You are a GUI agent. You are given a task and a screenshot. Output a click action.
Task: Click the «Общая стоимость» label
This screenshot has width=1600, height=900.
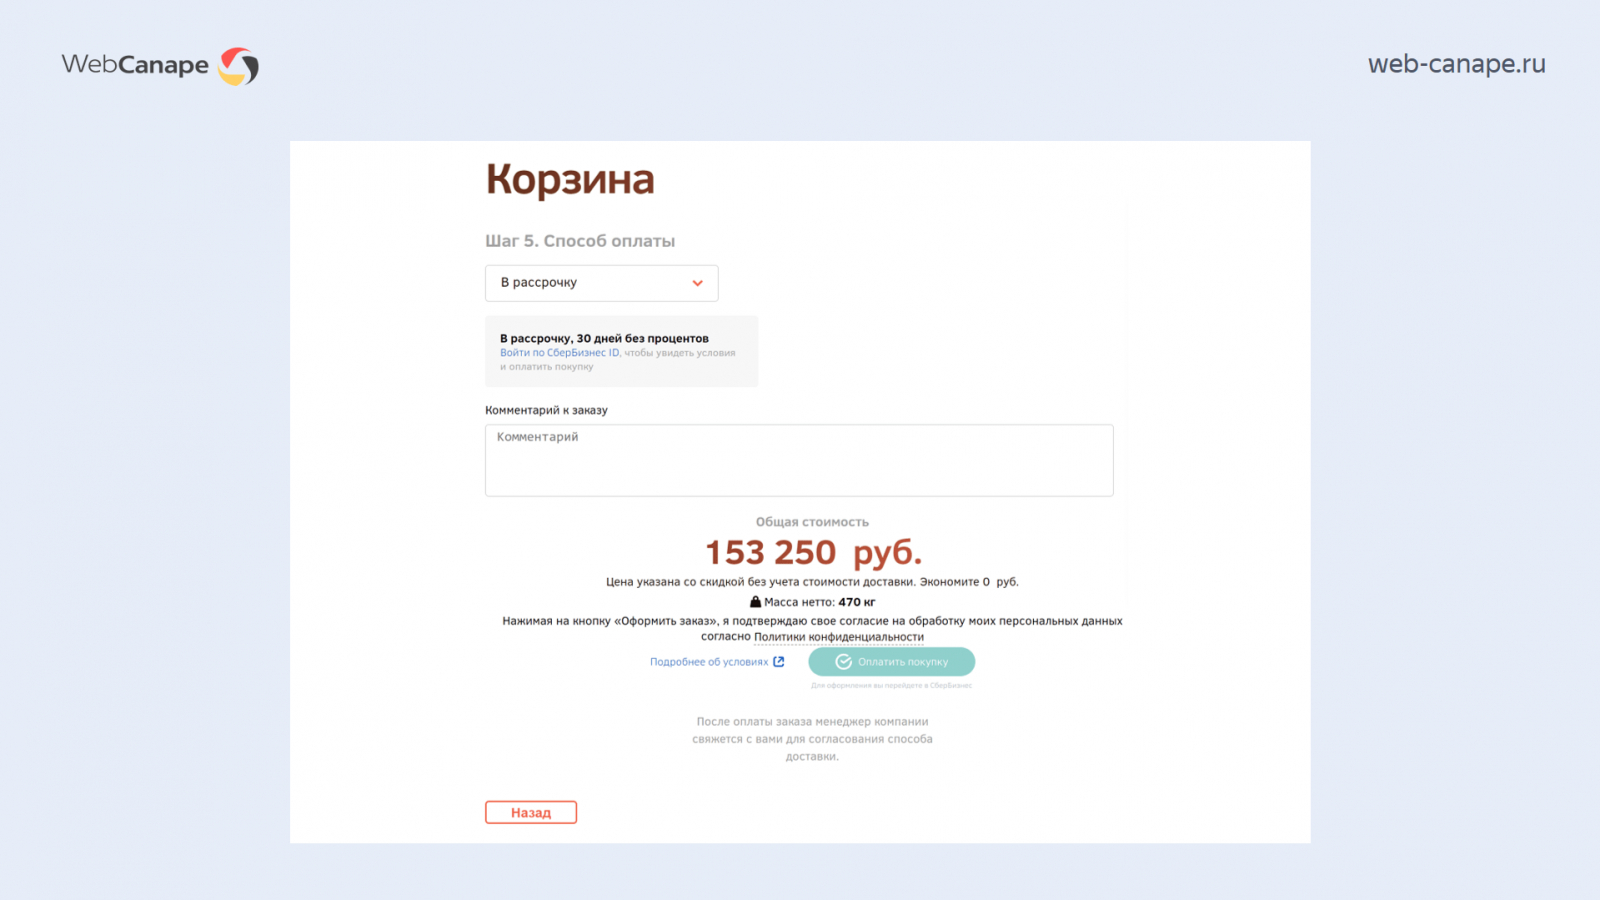click(x=812, y=522)
